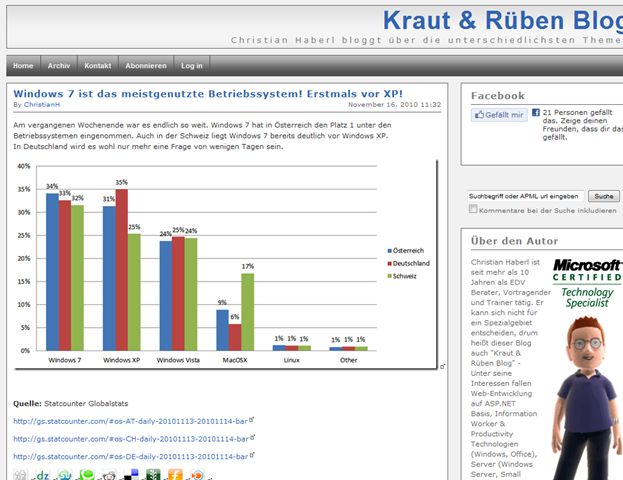623x480 pixels.
Task: Click the post date November 16, 2010 11:32
Action: click(395, 105)
